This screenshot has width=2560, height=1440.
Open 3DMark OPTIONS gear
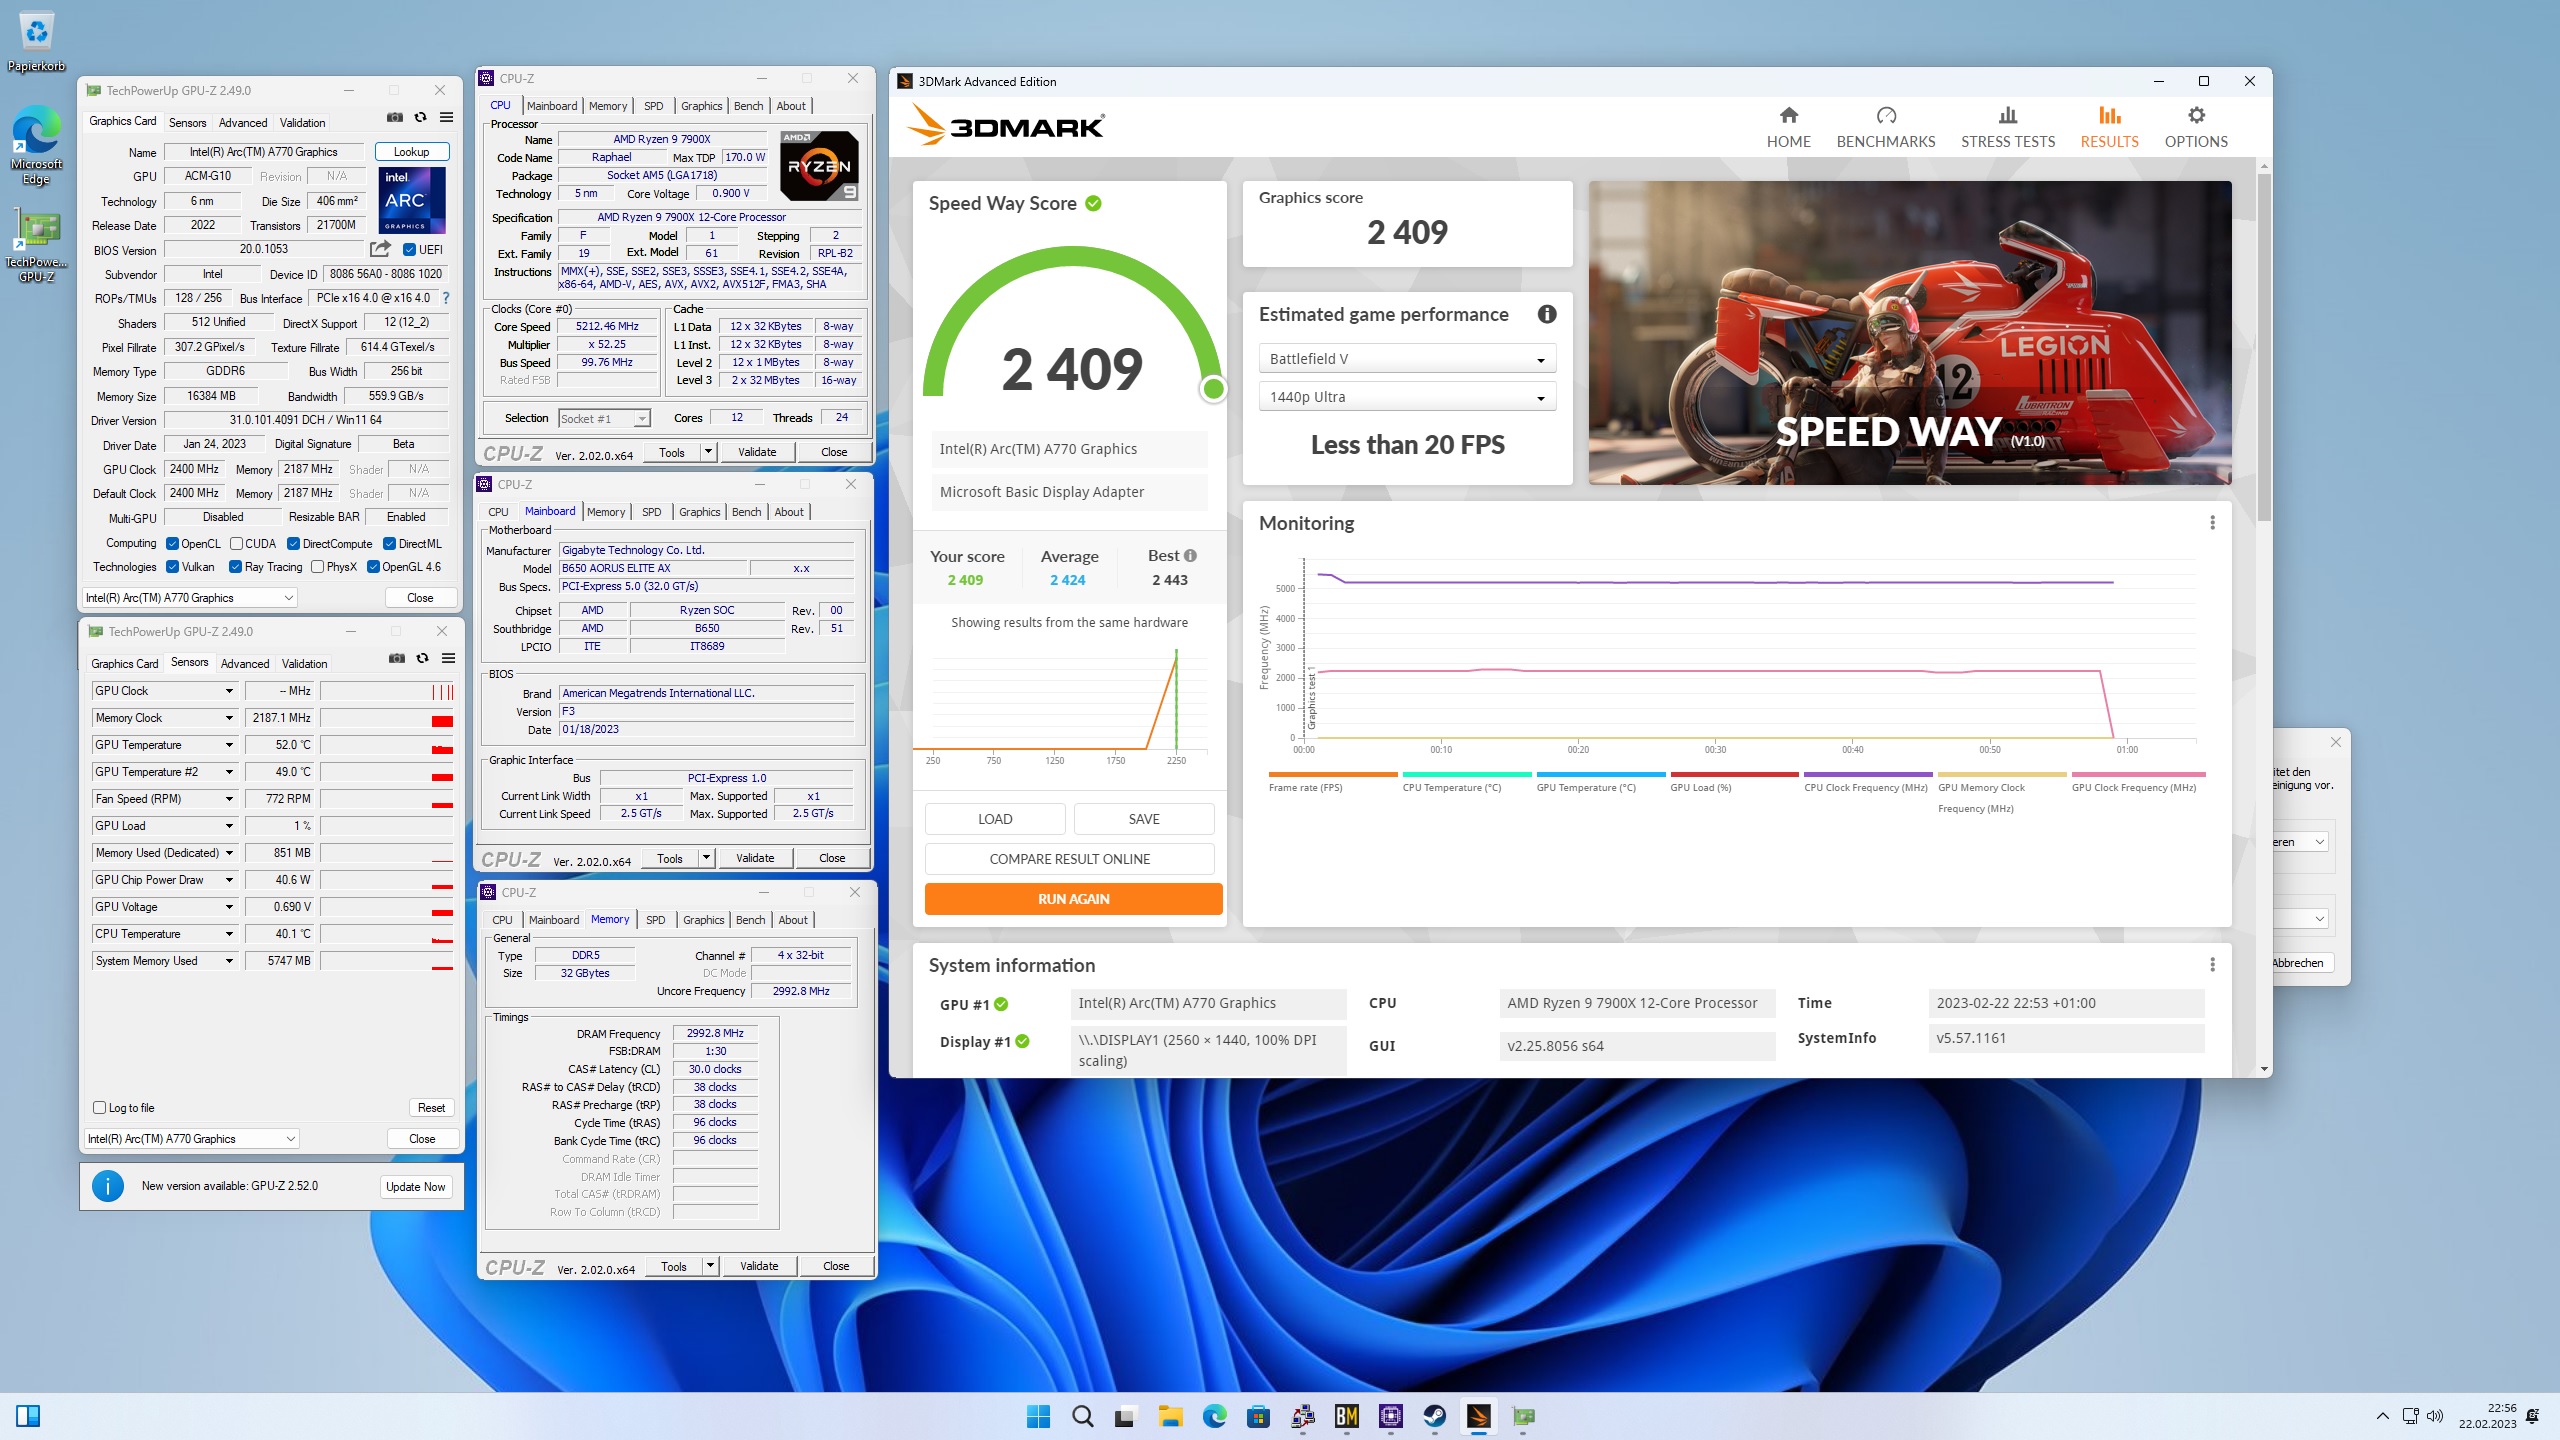[2196, 127]
